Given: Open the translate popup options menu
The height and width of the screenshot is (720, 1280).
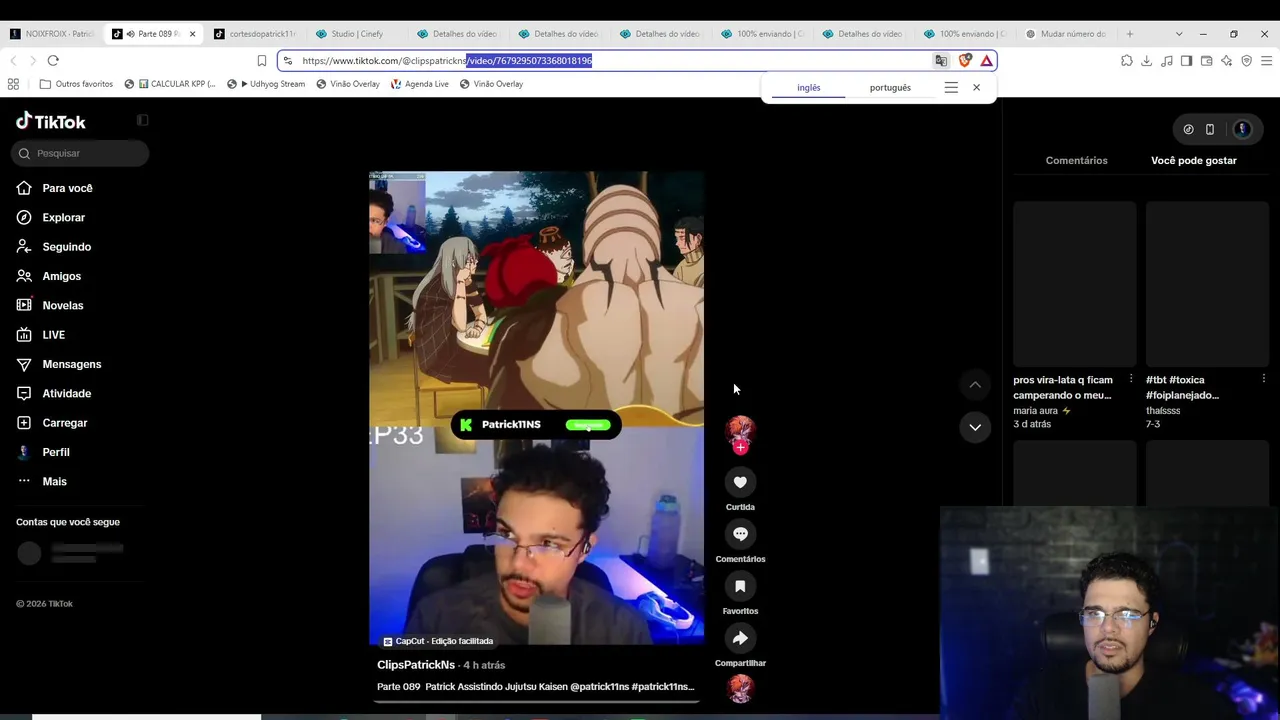Looking at the screenshot, I should 951,88.
